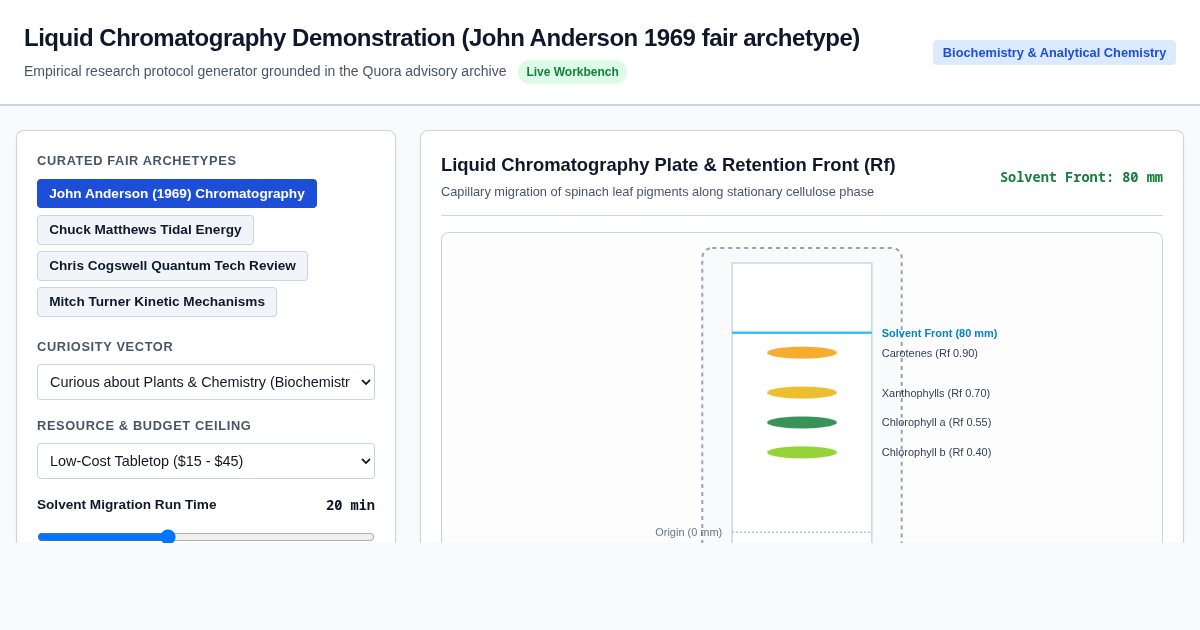The image size is (1200, 630).
Task: Click the capillary migration of spinach subtitle
Action: click(x=657, y=192)
